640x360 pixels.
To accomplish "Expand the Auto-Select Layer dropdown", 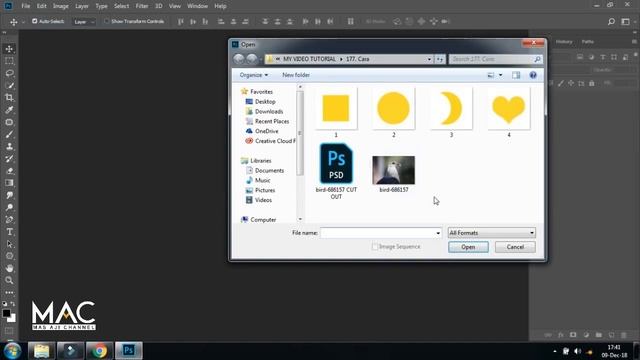I will (84, 22).
